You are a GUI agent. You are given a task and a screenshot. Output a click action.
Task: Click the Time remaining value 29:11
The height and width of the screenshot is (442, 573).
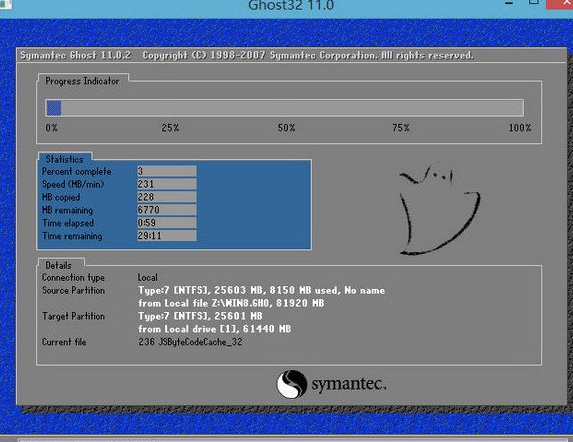(x=167, y=236)
